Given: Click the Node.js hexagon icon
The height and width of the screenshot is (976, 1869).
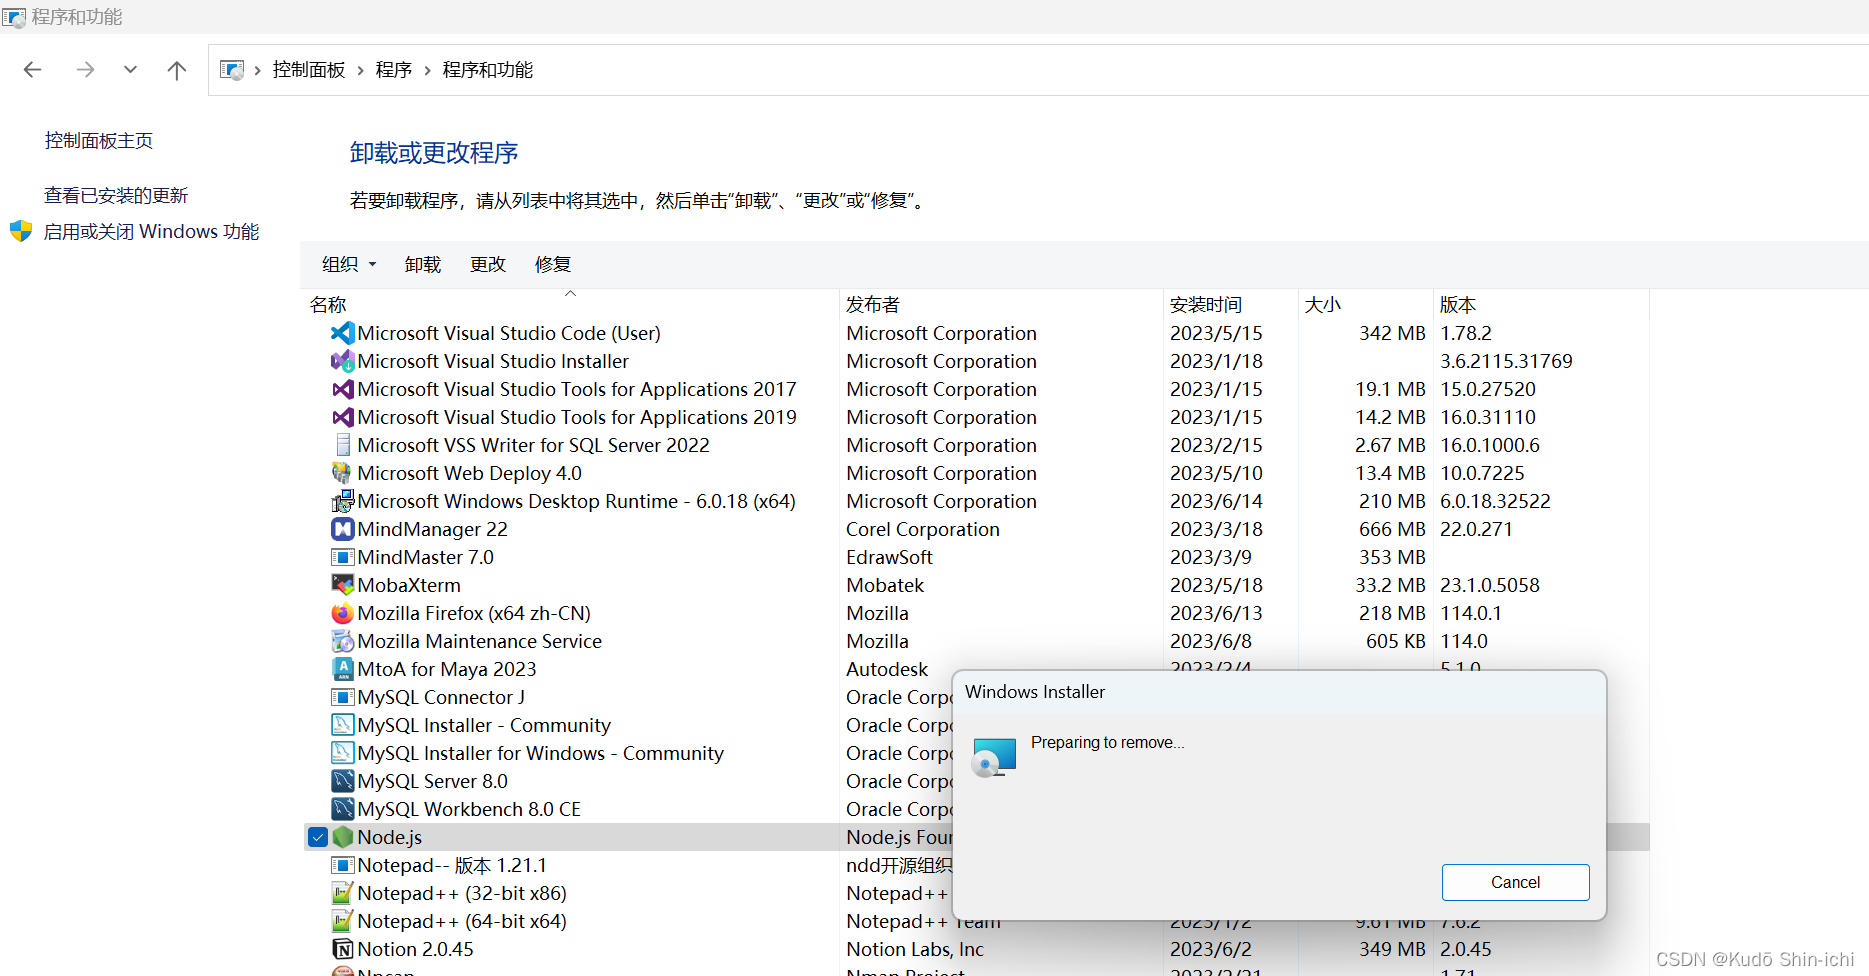Looking at the screenshot, I should 343,837.
